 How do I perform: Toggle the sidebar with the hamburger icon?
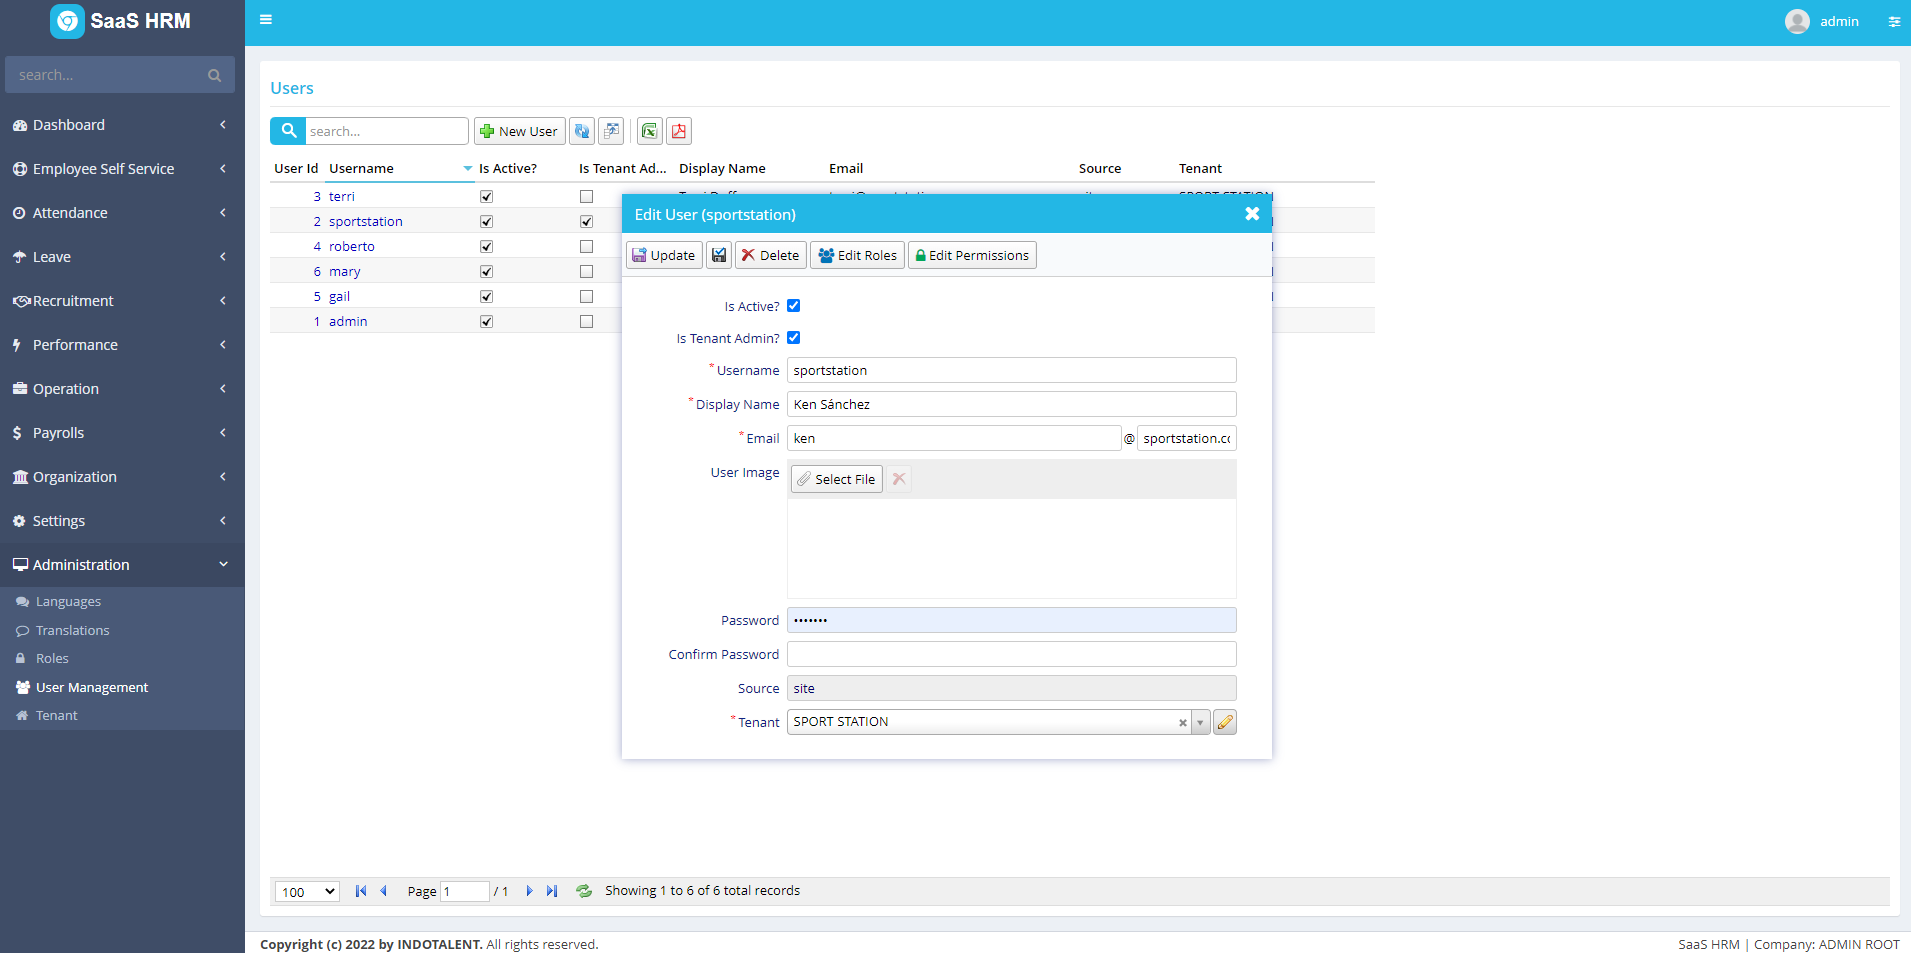pyautogui.click(x=265, y=18)
